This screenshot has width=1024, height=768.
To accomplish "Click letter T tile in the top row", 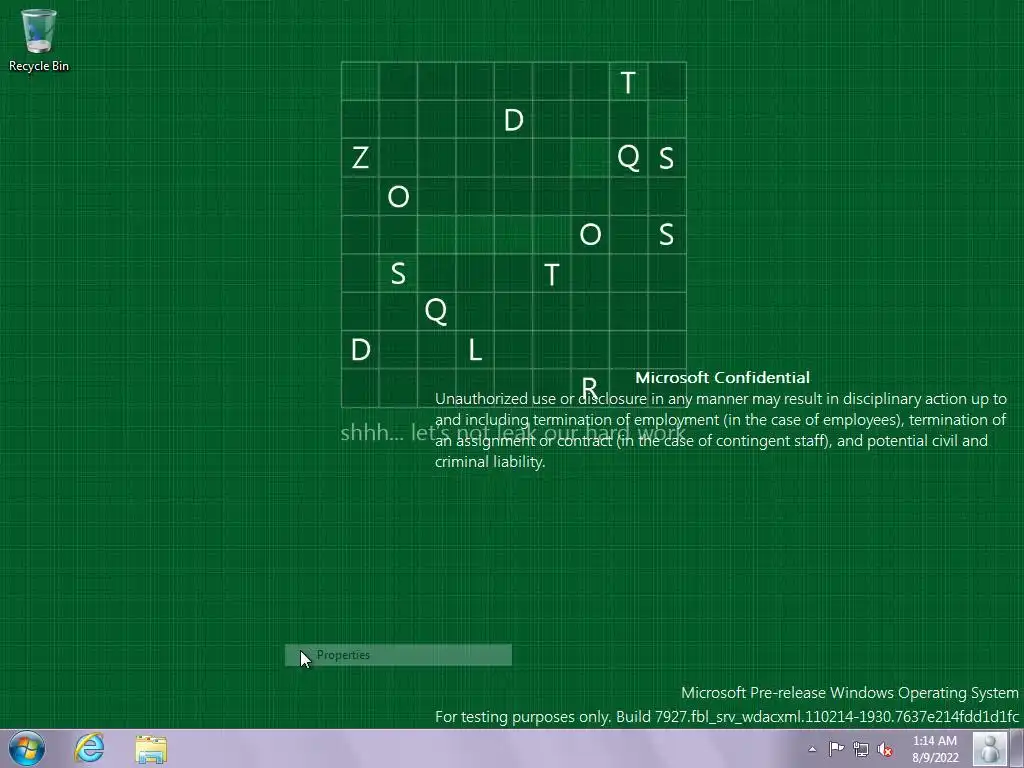I will point(628,82).
